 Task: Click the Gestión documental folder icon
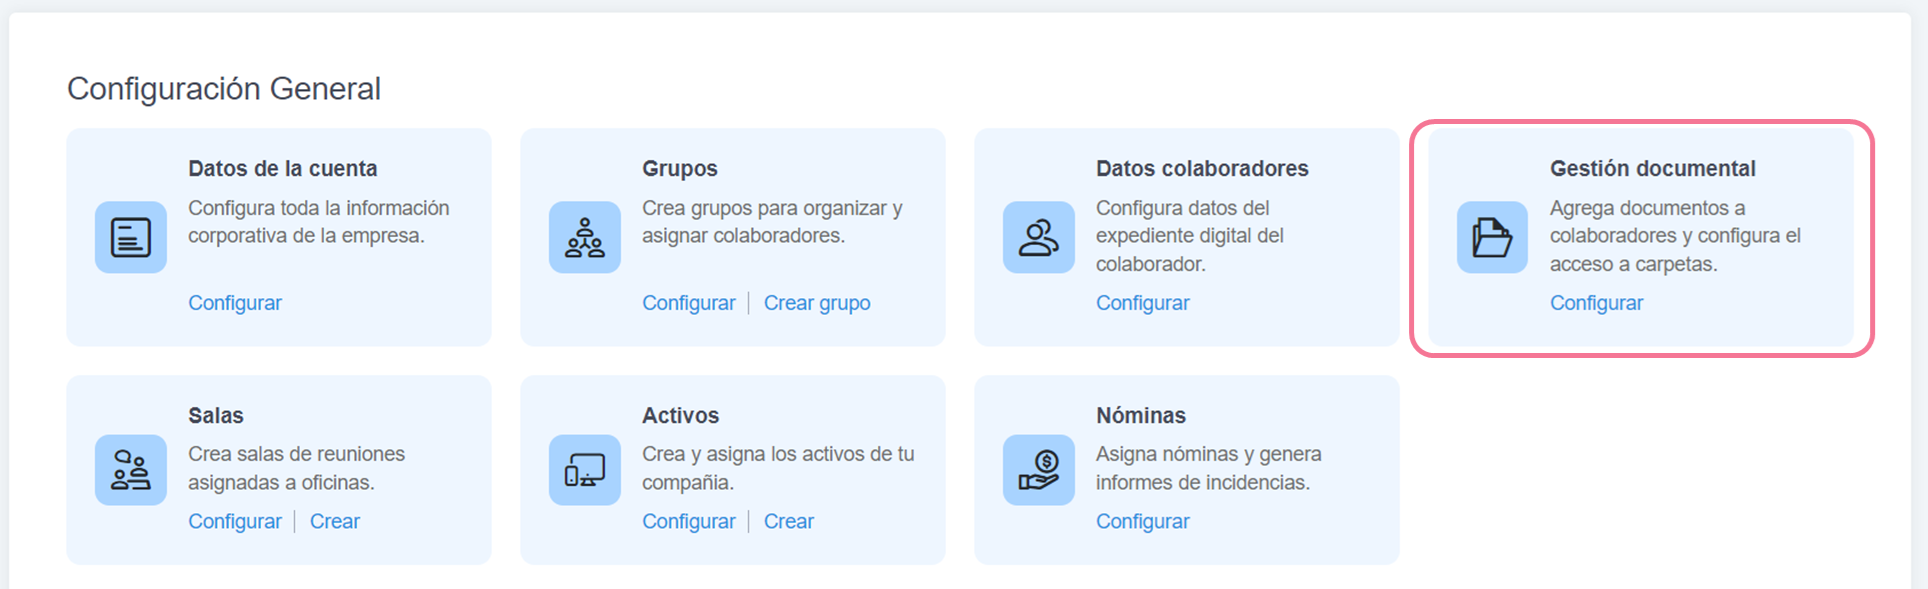(1492, 237)
